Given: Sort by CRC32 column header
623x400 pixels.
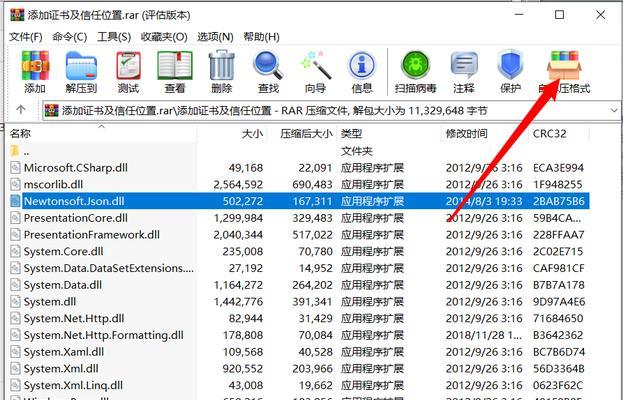Looking at the screenshot, I should [x=559, y=133].
